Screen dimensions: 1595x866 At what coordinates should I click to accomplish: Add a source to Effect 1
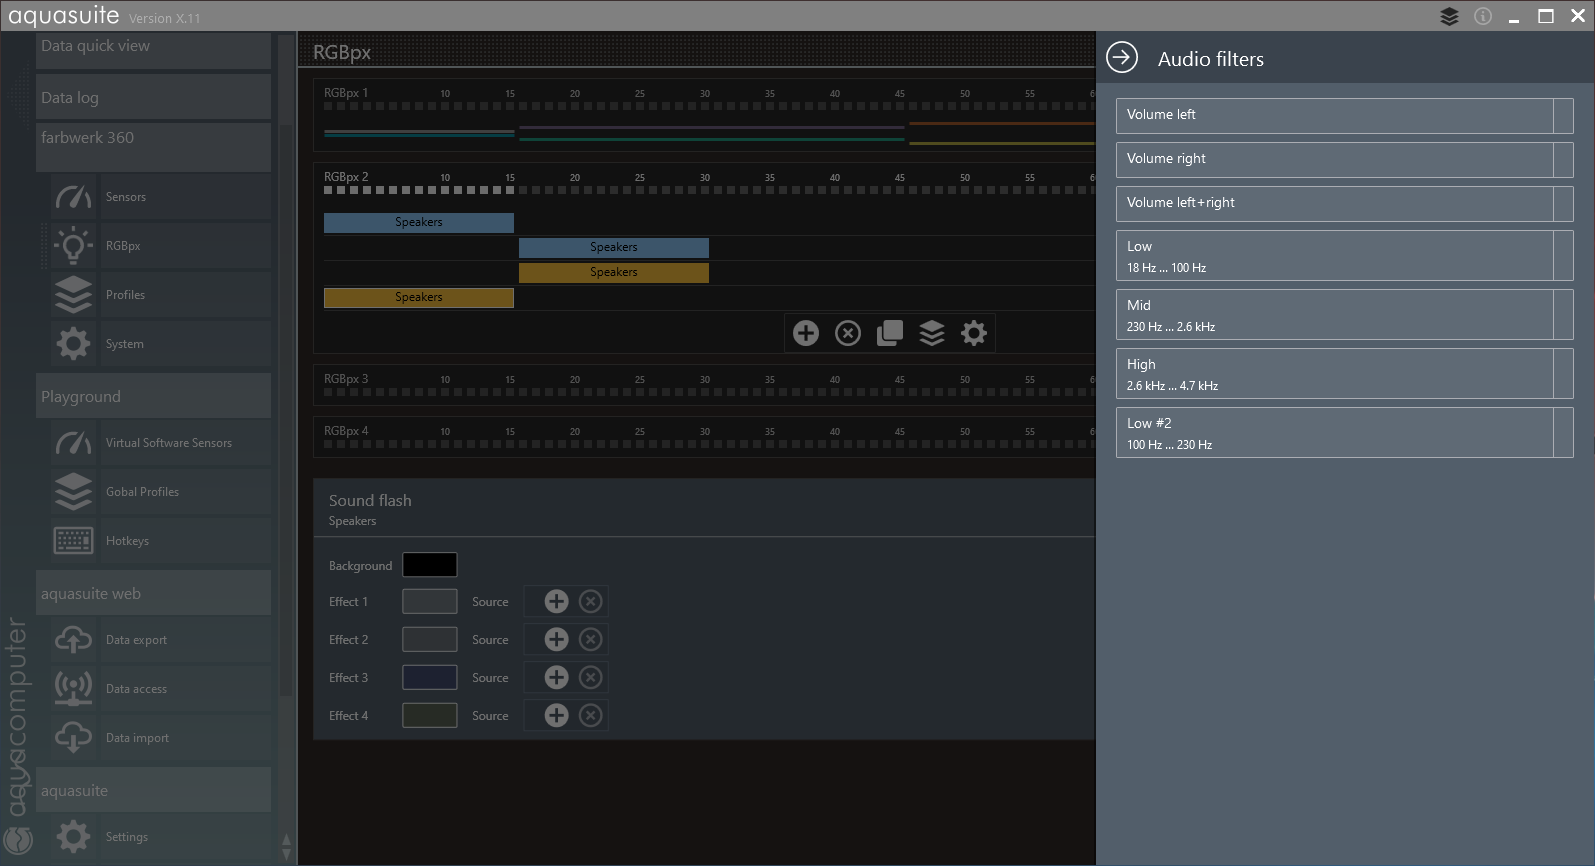pos(556,601)
